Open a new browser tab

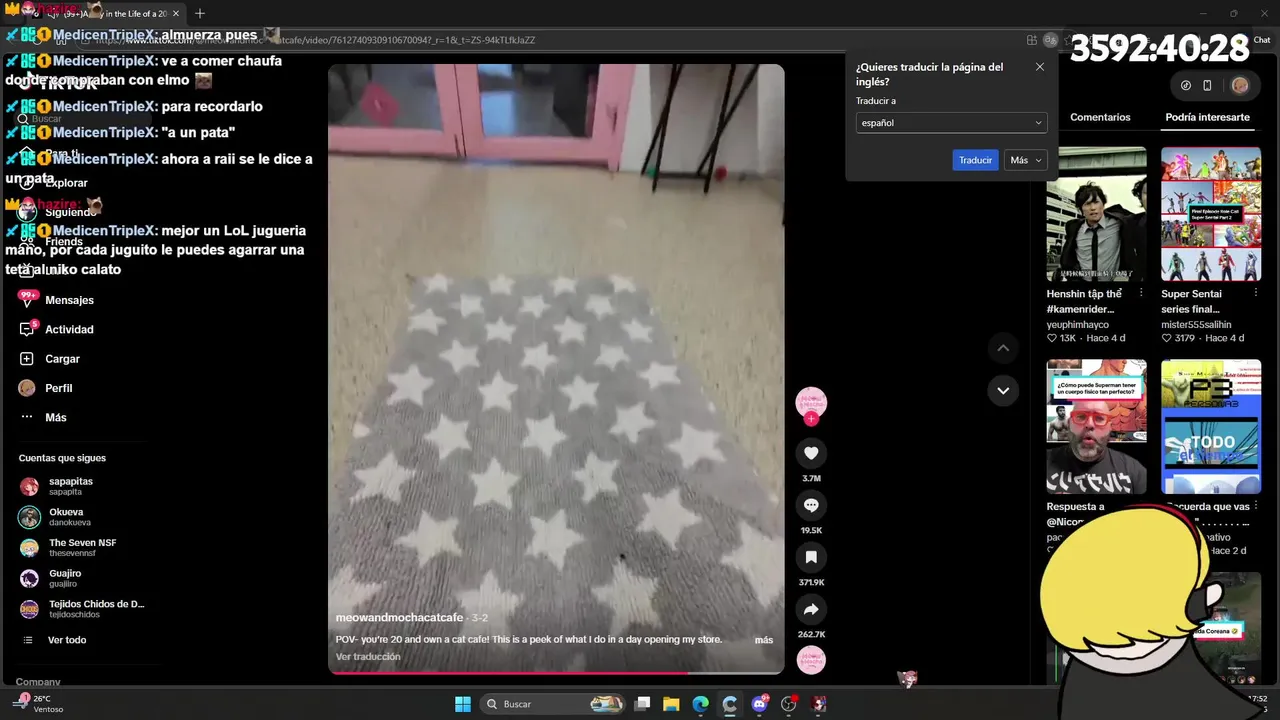coord(200,14)
